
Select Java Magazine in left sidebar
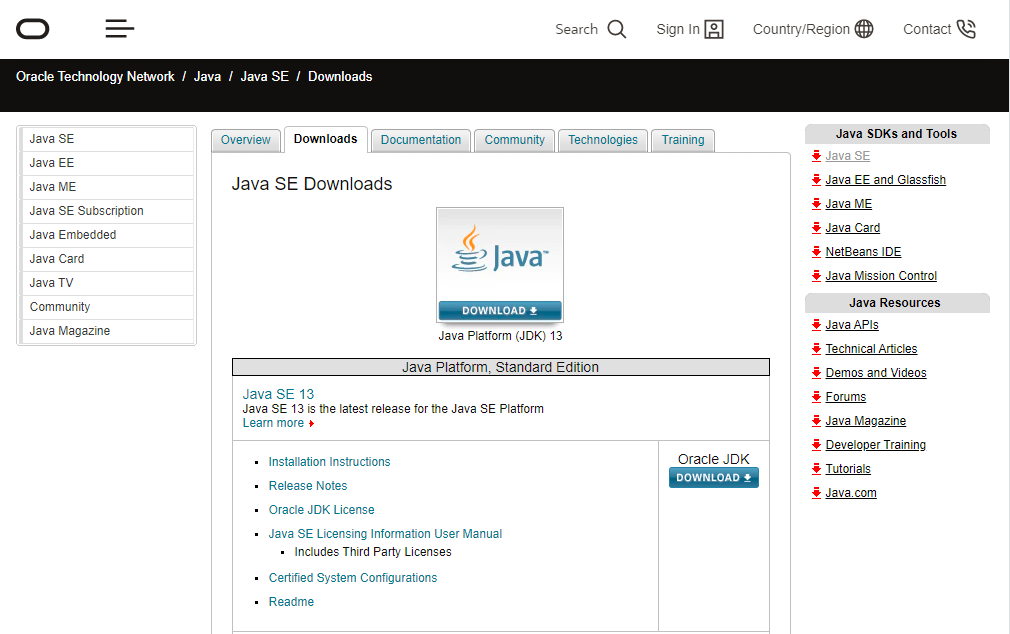[x=106, y=331]
